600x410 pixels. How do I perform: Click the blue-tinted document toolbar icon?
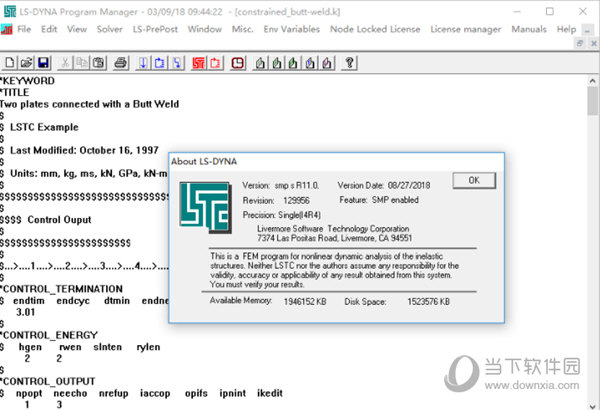tap(310, 63)
